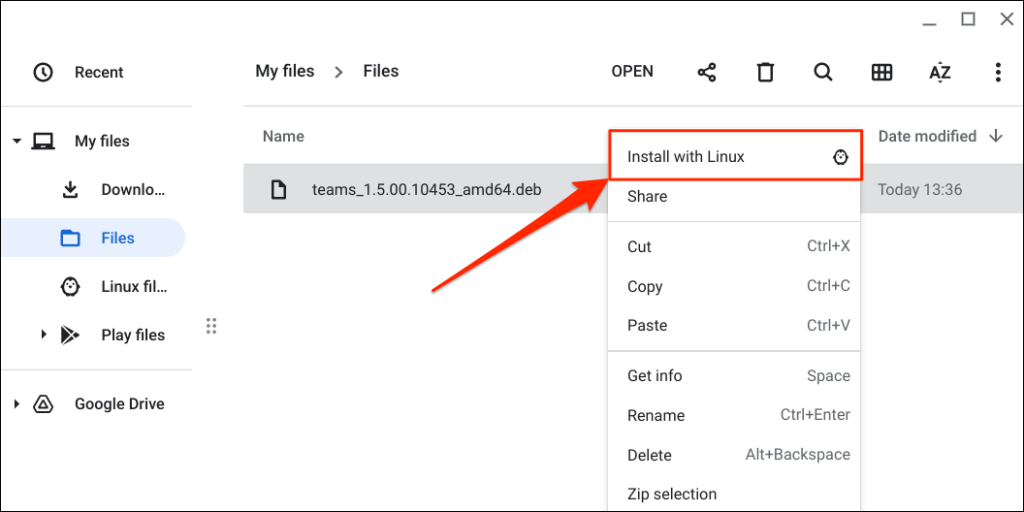The height and width of the screenshot is (512, 1024).
Task: Choose Rename in context menu
Action: (656, 415)
